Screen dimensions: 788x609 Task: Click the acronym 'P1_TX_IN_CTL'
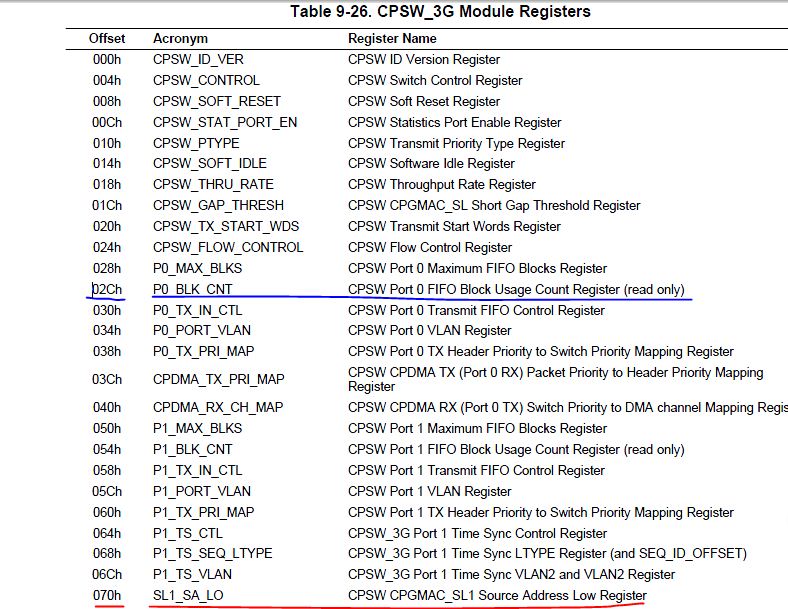pyautogui.click(x=197, y=471)
